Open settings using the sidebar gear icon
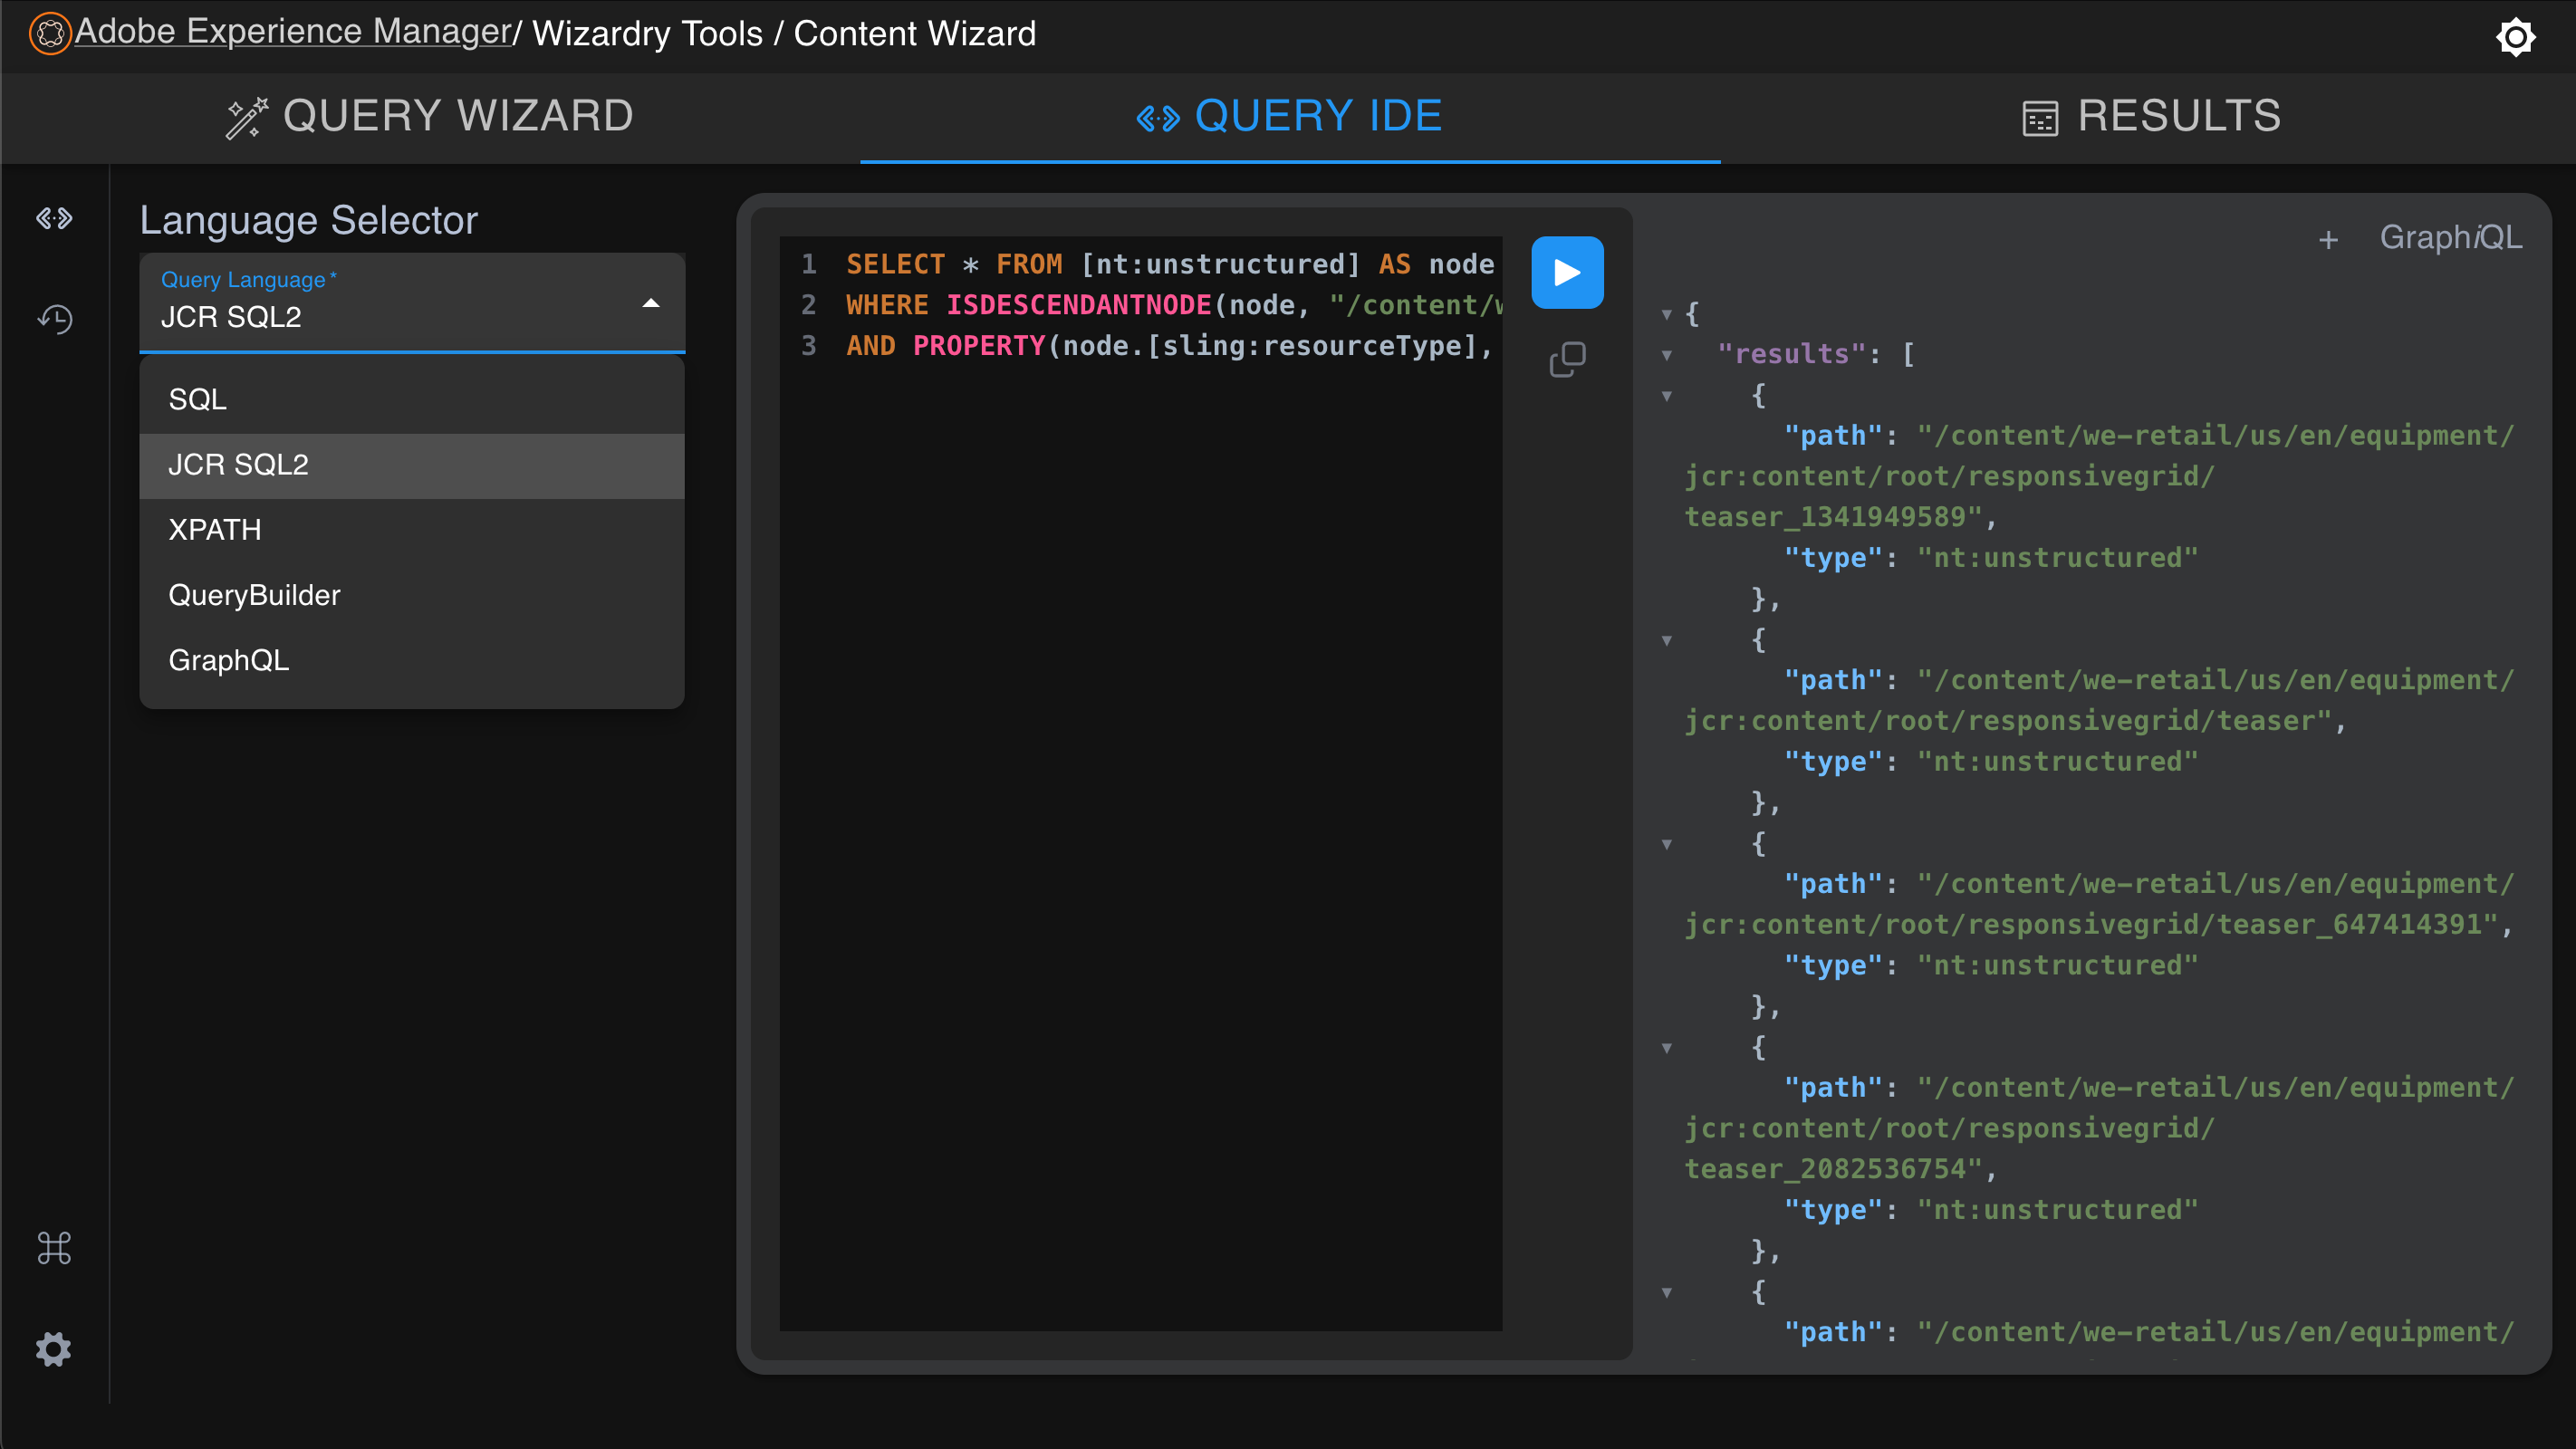The height and width of the screenshot is (1449, 2576). (x=55, y=1349)
